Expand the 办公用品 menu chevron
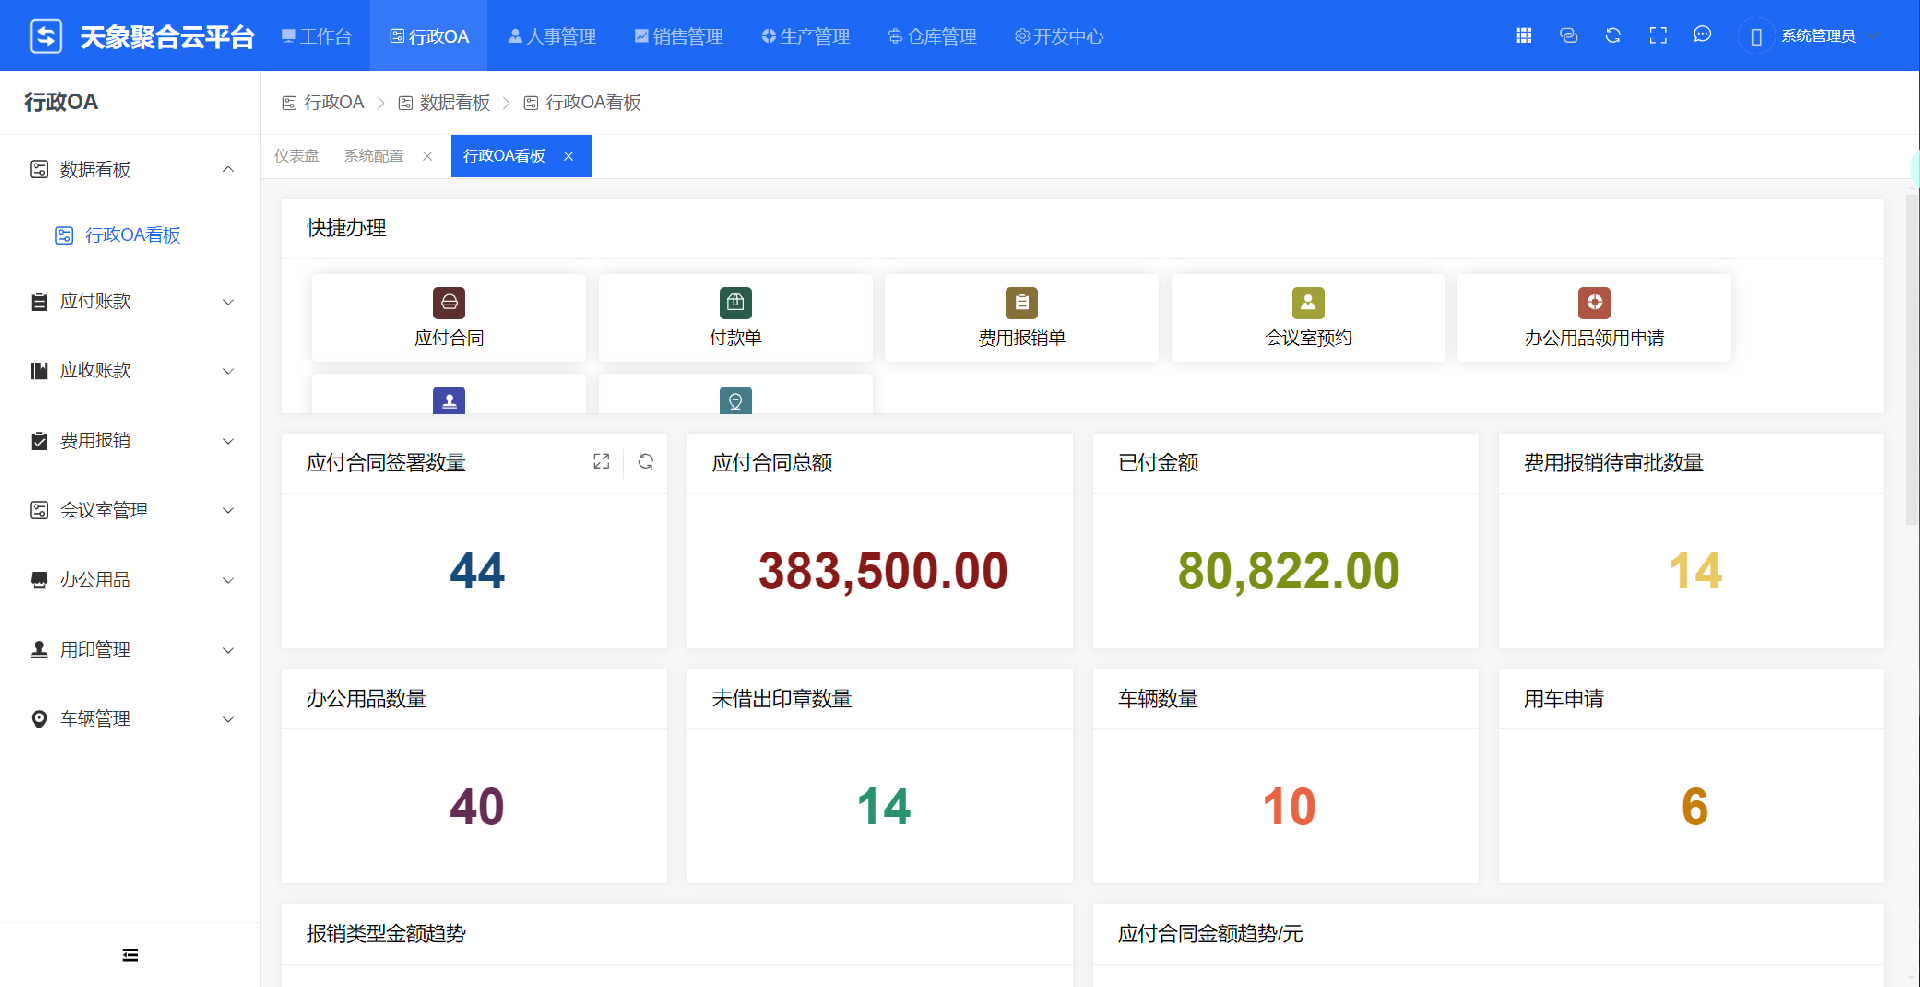1920x987 pixels. pos(228,580)
